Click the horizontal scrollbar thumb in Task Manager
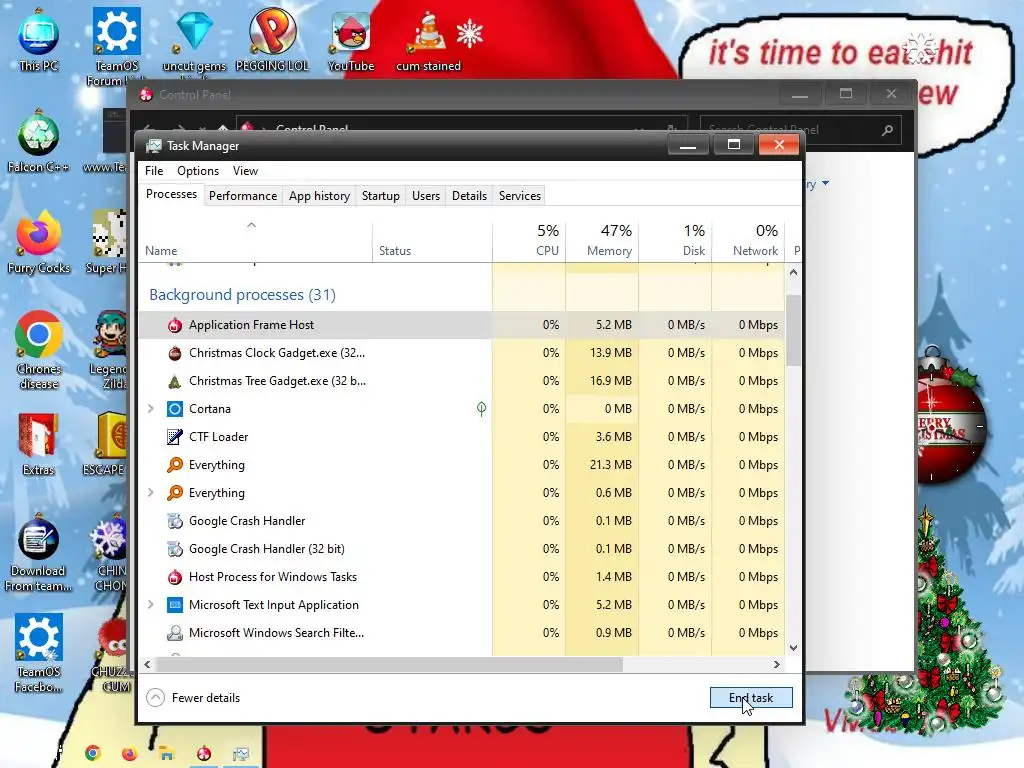This screenshot has height=768, width=1024. (x=390, y=665)
